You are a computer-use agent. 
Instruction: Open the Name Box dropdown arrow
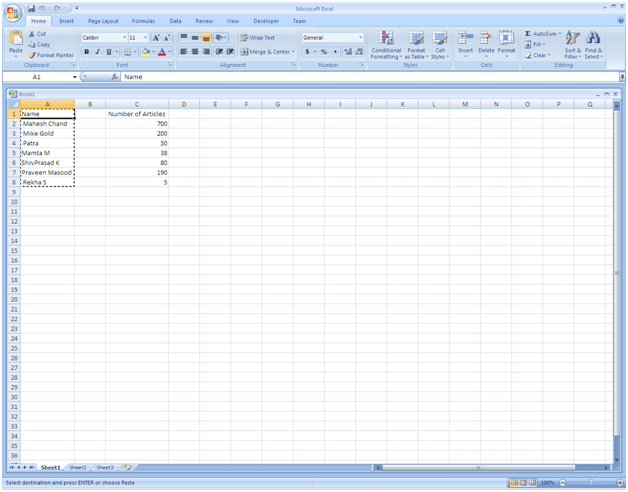(x=74, y=77)
